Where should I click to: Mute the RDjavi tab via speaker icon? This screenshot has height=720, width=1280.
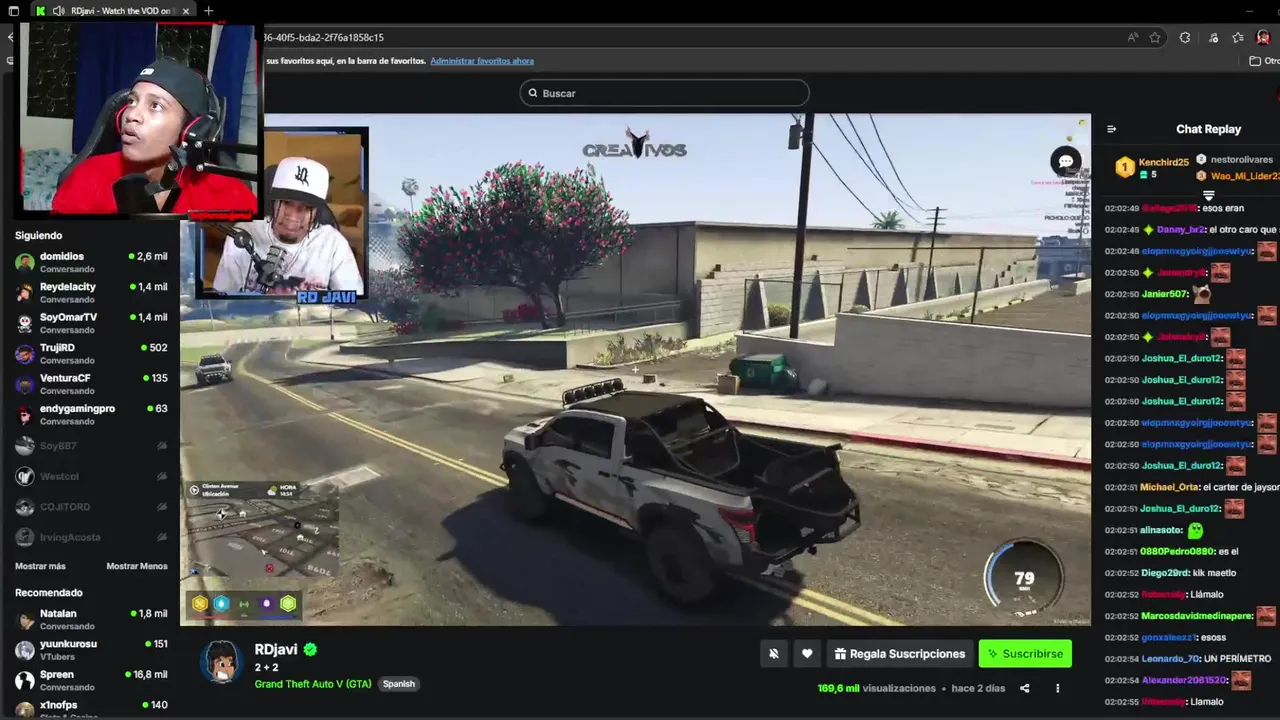tap(59, 11)
